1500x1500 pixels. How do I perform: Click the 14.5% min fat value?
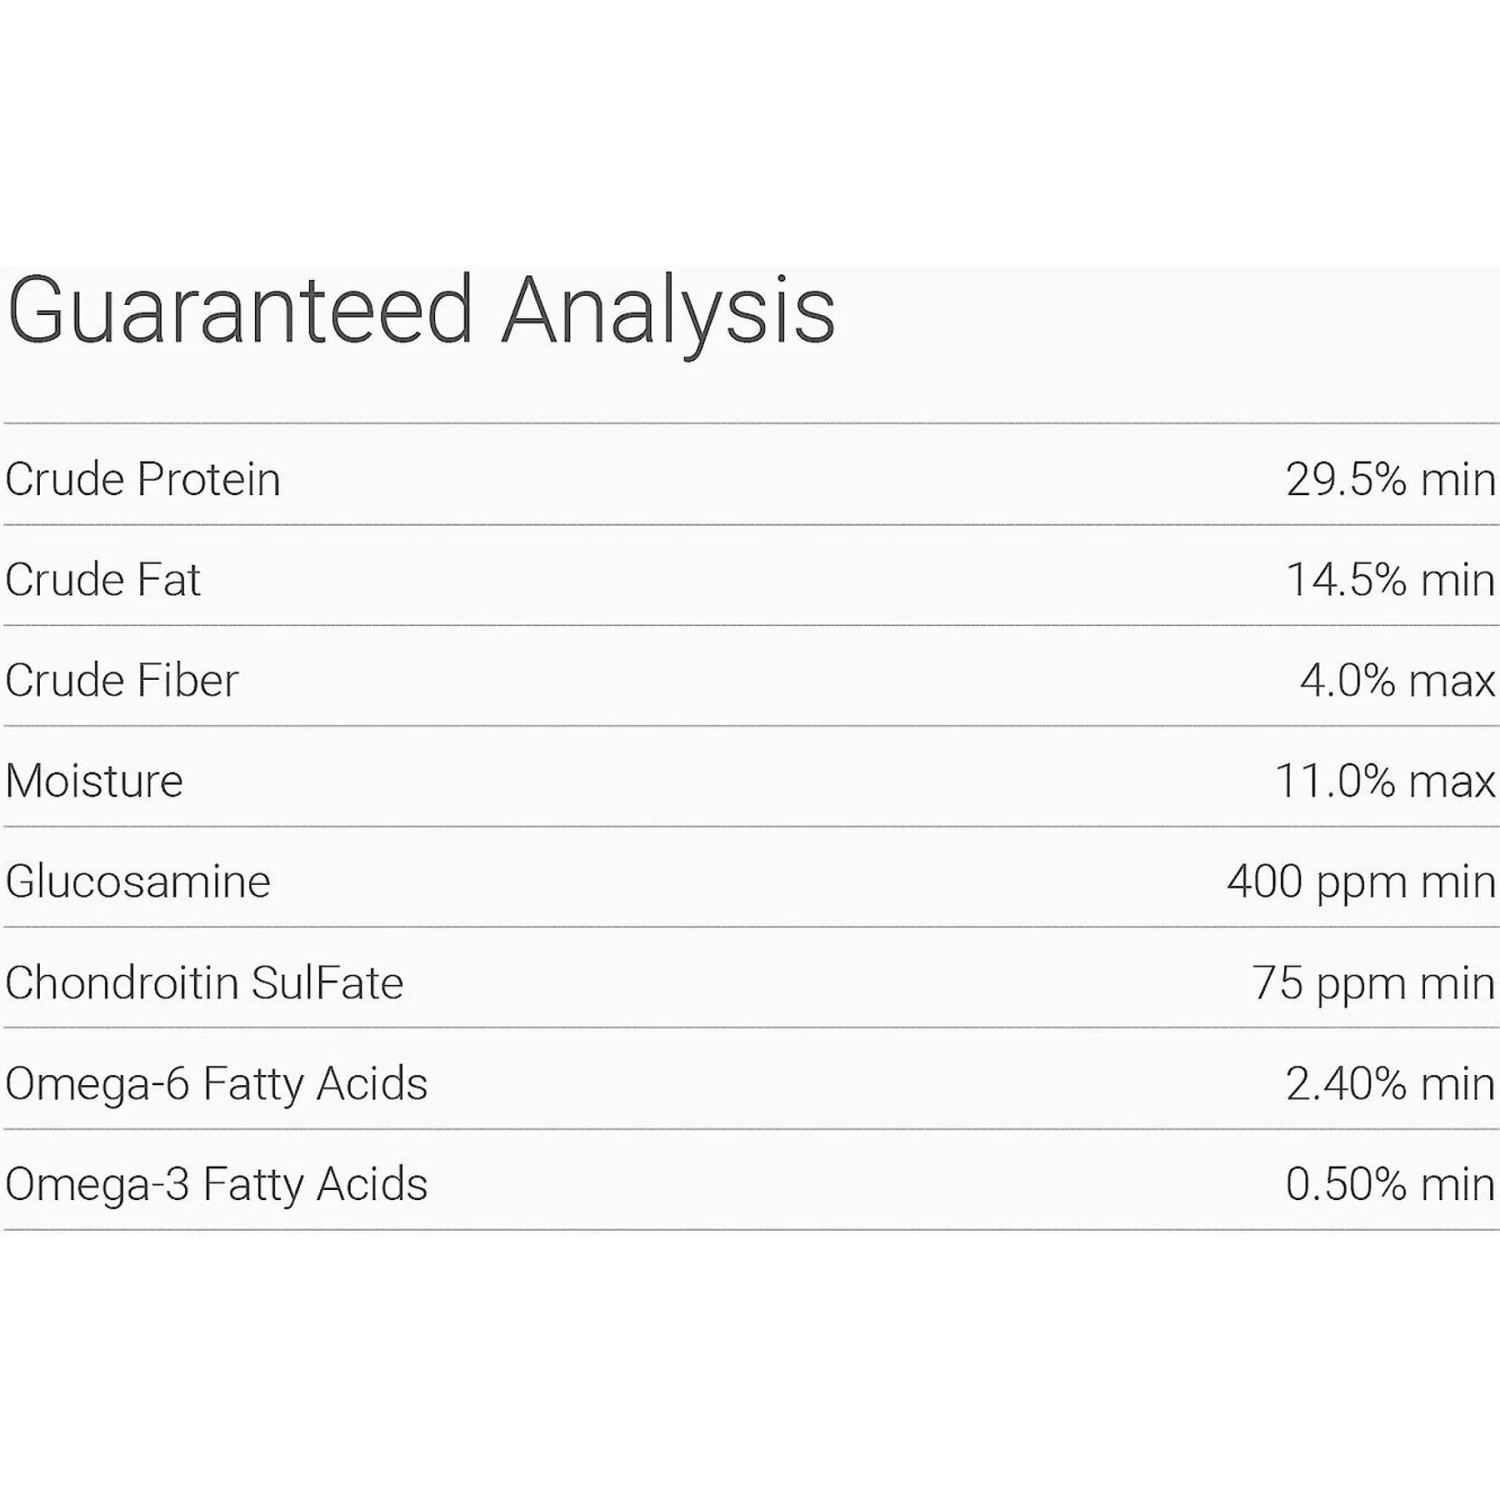(1389, 580)
